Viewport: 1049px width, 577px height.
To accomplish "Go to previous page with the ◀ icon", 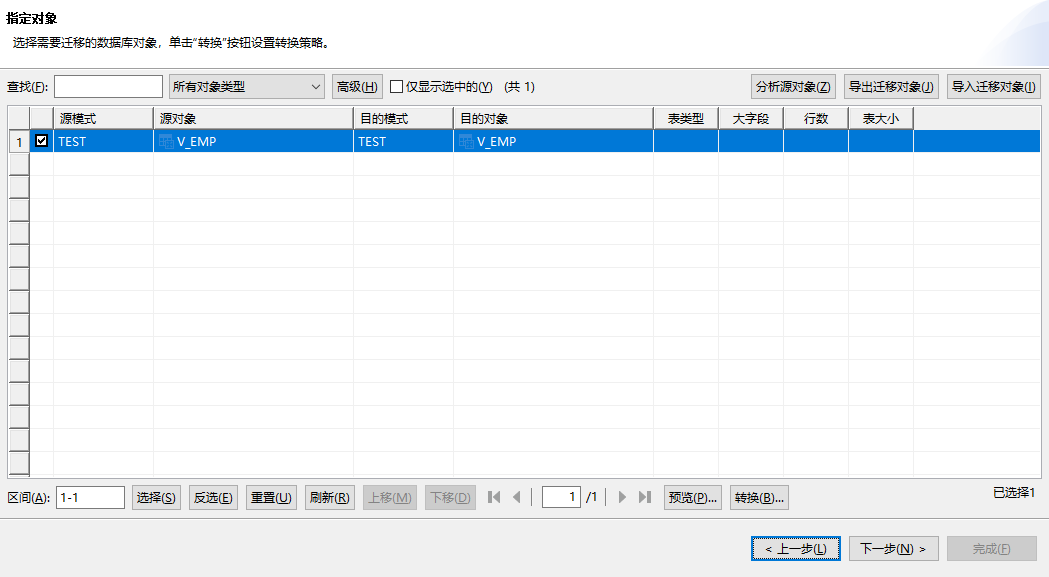I will [517, 496].
